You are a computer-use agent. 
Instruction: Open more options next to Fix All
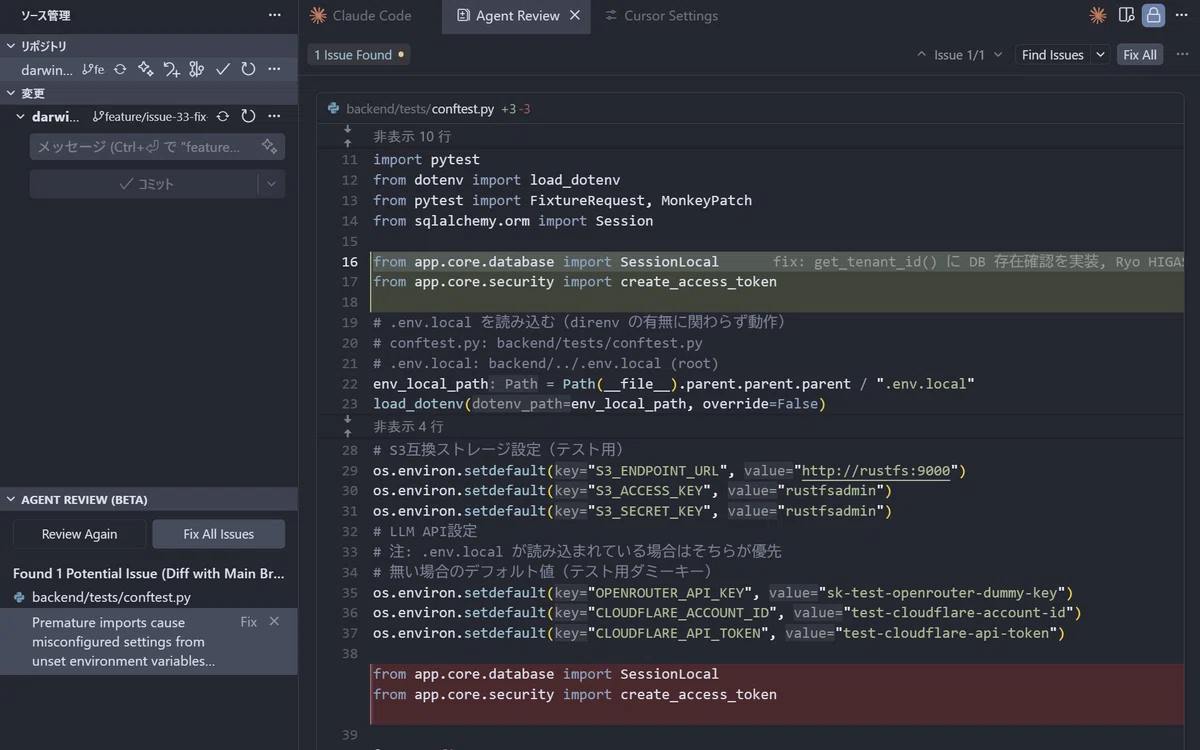tap(1181, 55)
